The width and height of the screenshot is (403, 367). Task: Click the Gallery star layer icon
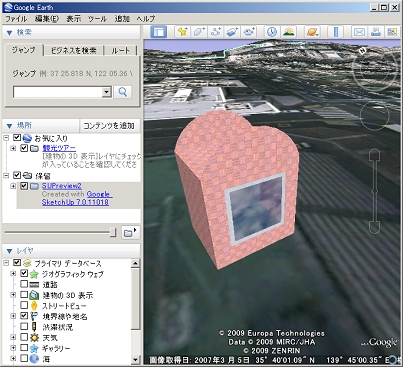34,348
